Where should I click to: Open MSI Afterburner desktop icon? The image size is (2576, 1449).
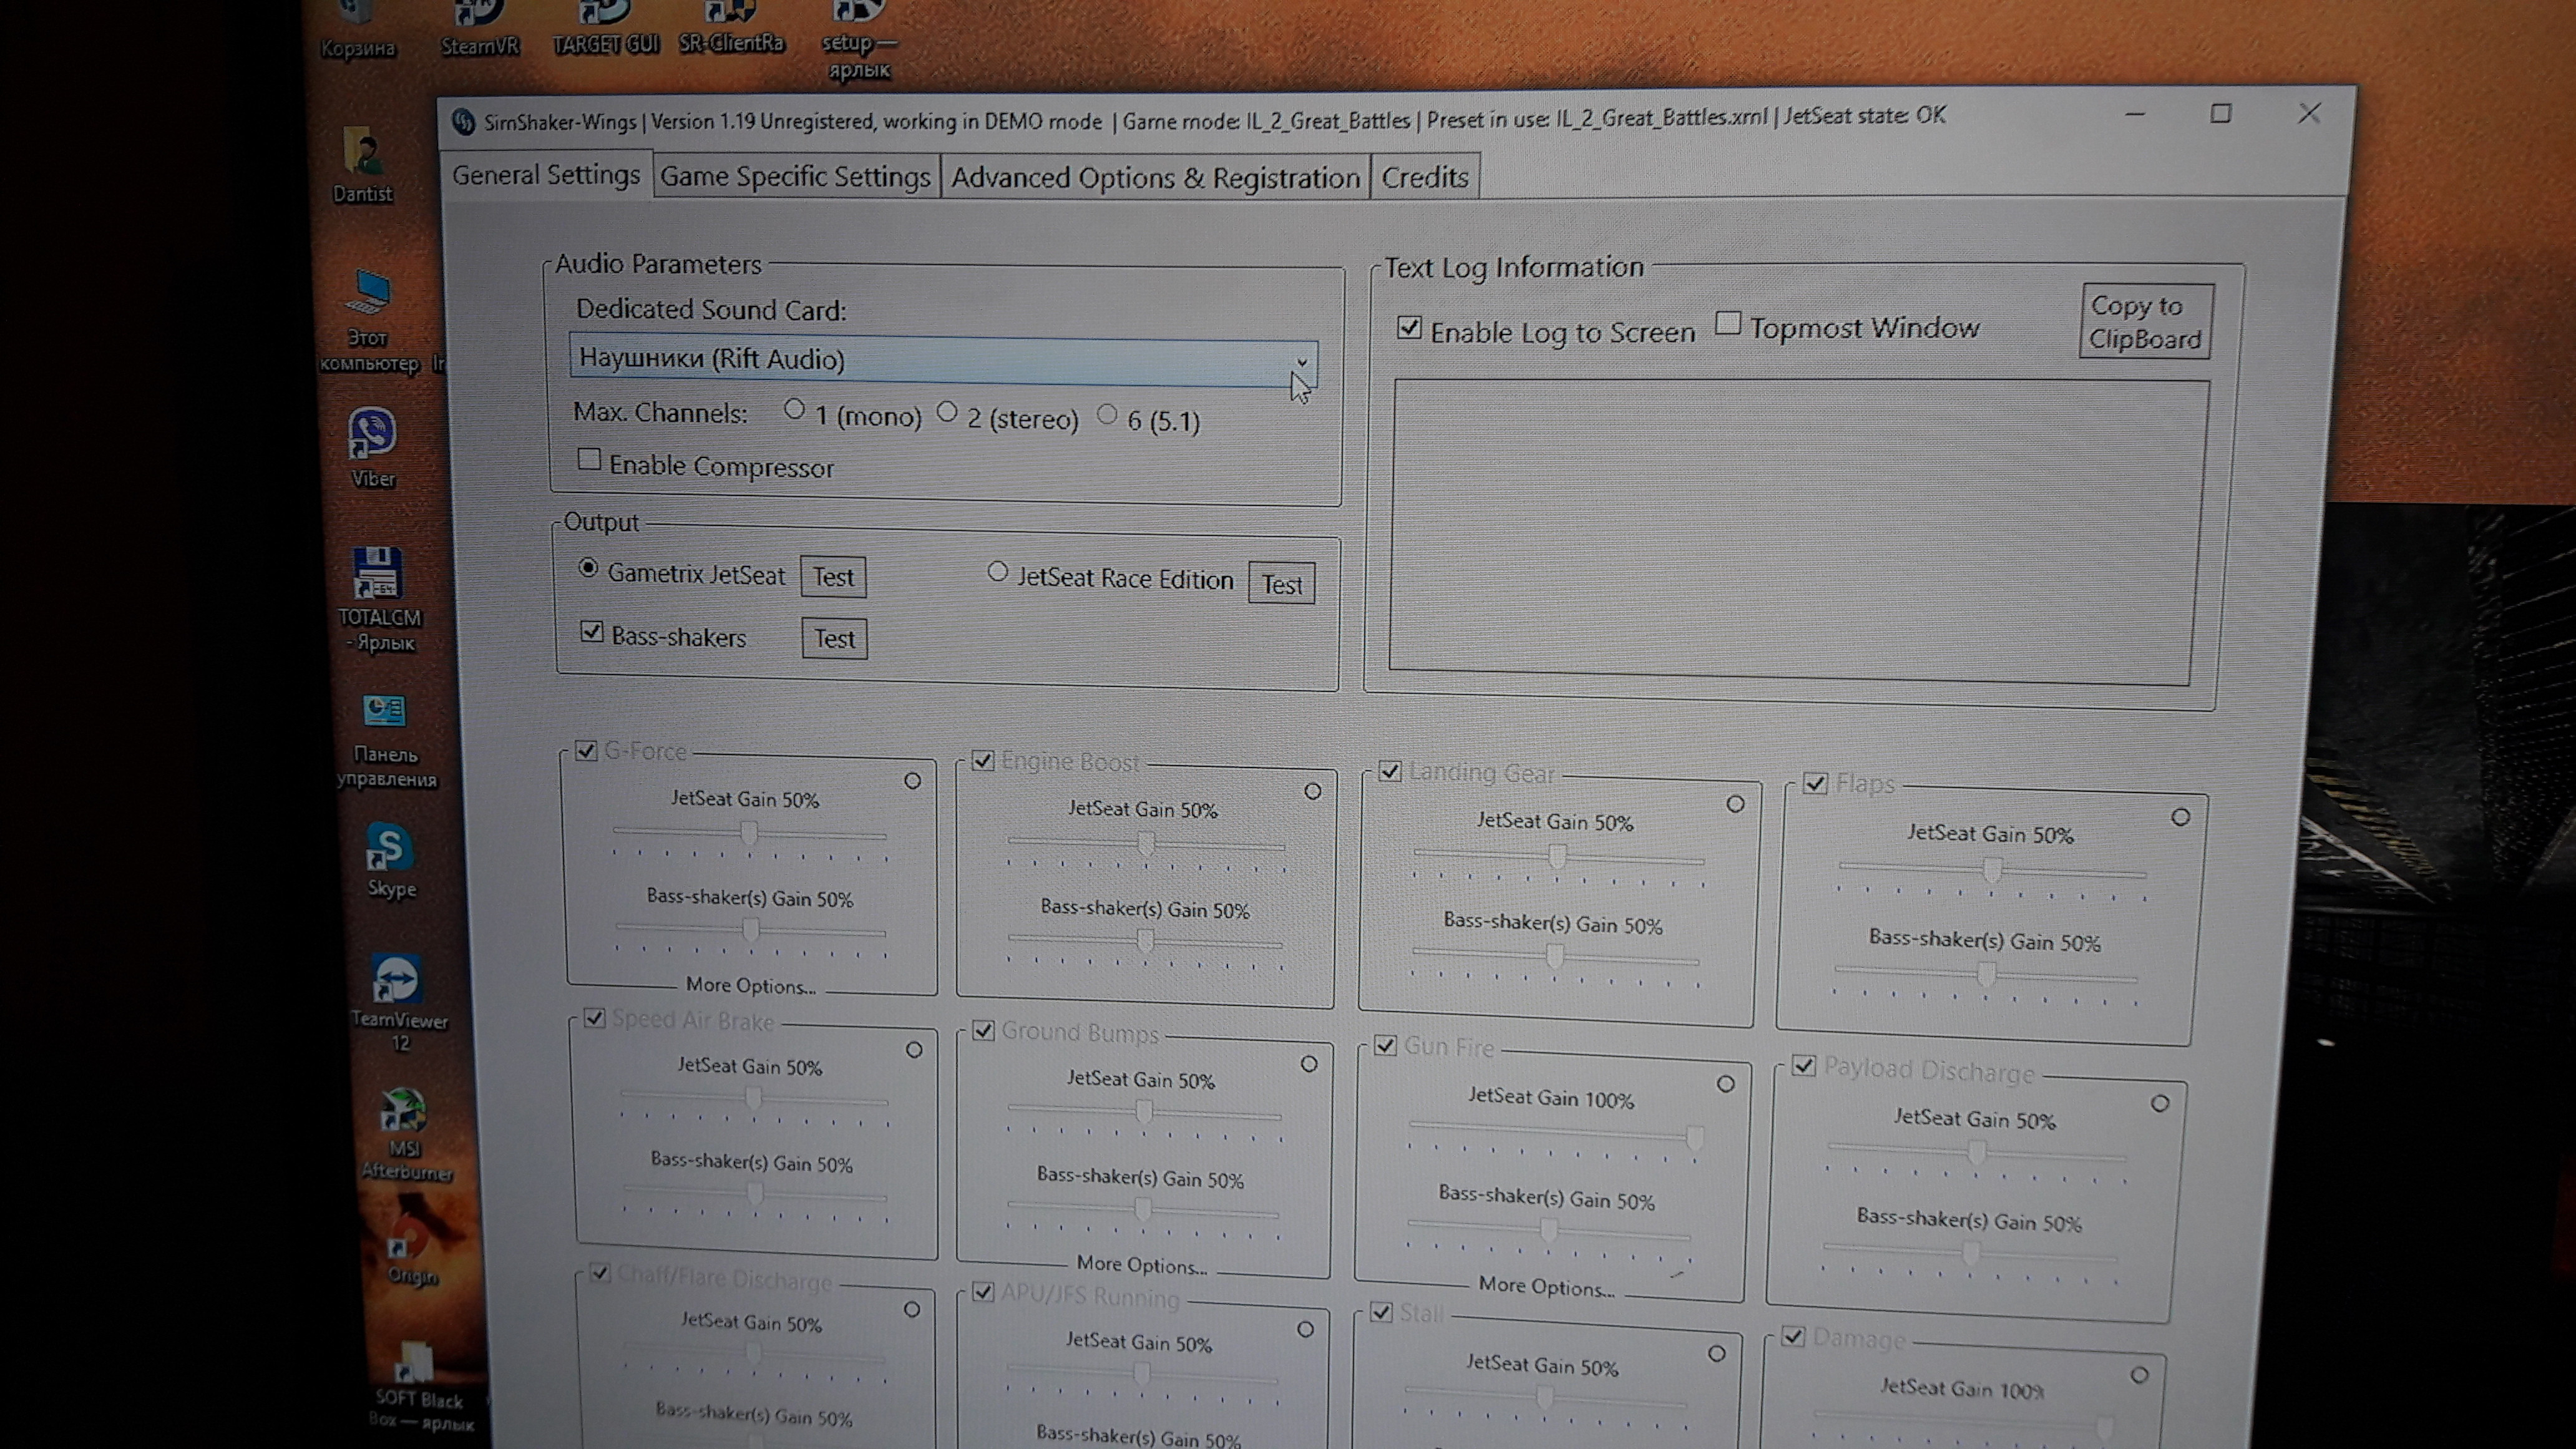coord(405,1134)
